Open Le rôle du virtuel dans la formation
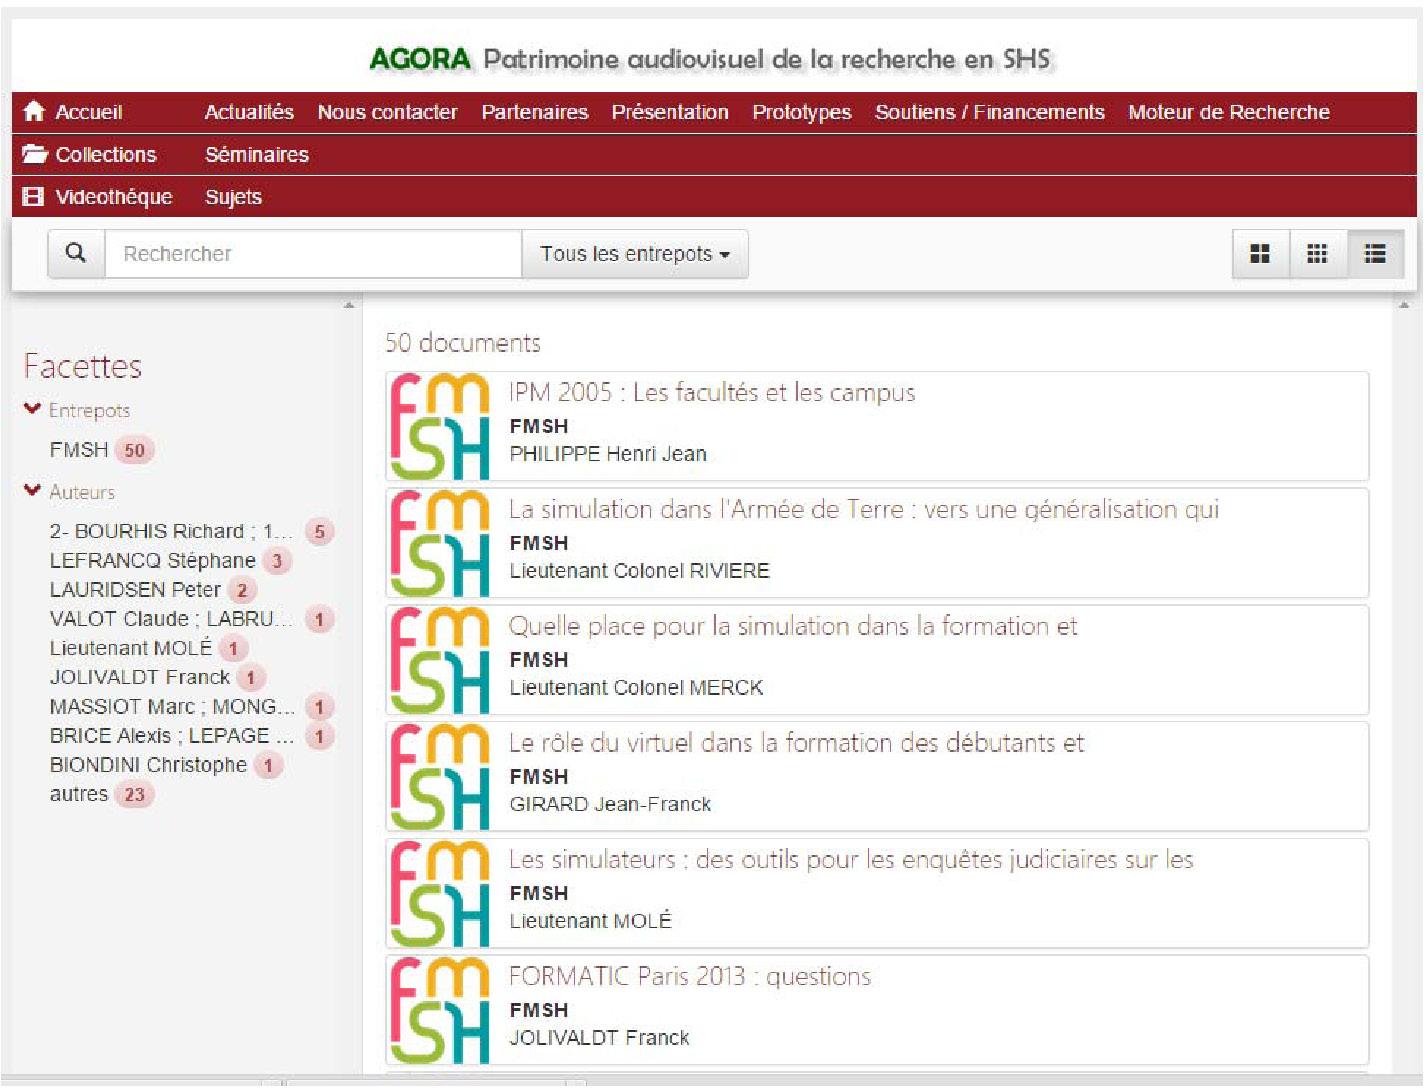 [796, 743]
